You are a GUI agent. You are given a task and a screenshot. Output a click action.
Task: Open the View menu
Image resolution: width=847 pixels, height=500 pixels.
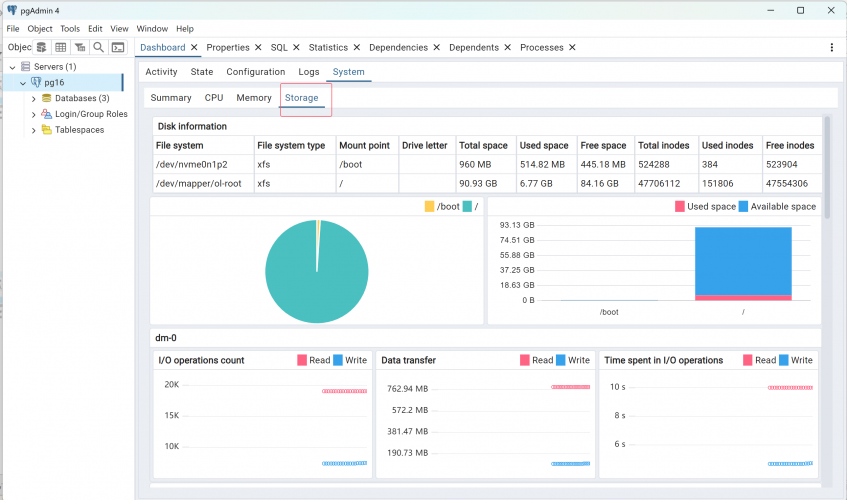click(119, 29)
